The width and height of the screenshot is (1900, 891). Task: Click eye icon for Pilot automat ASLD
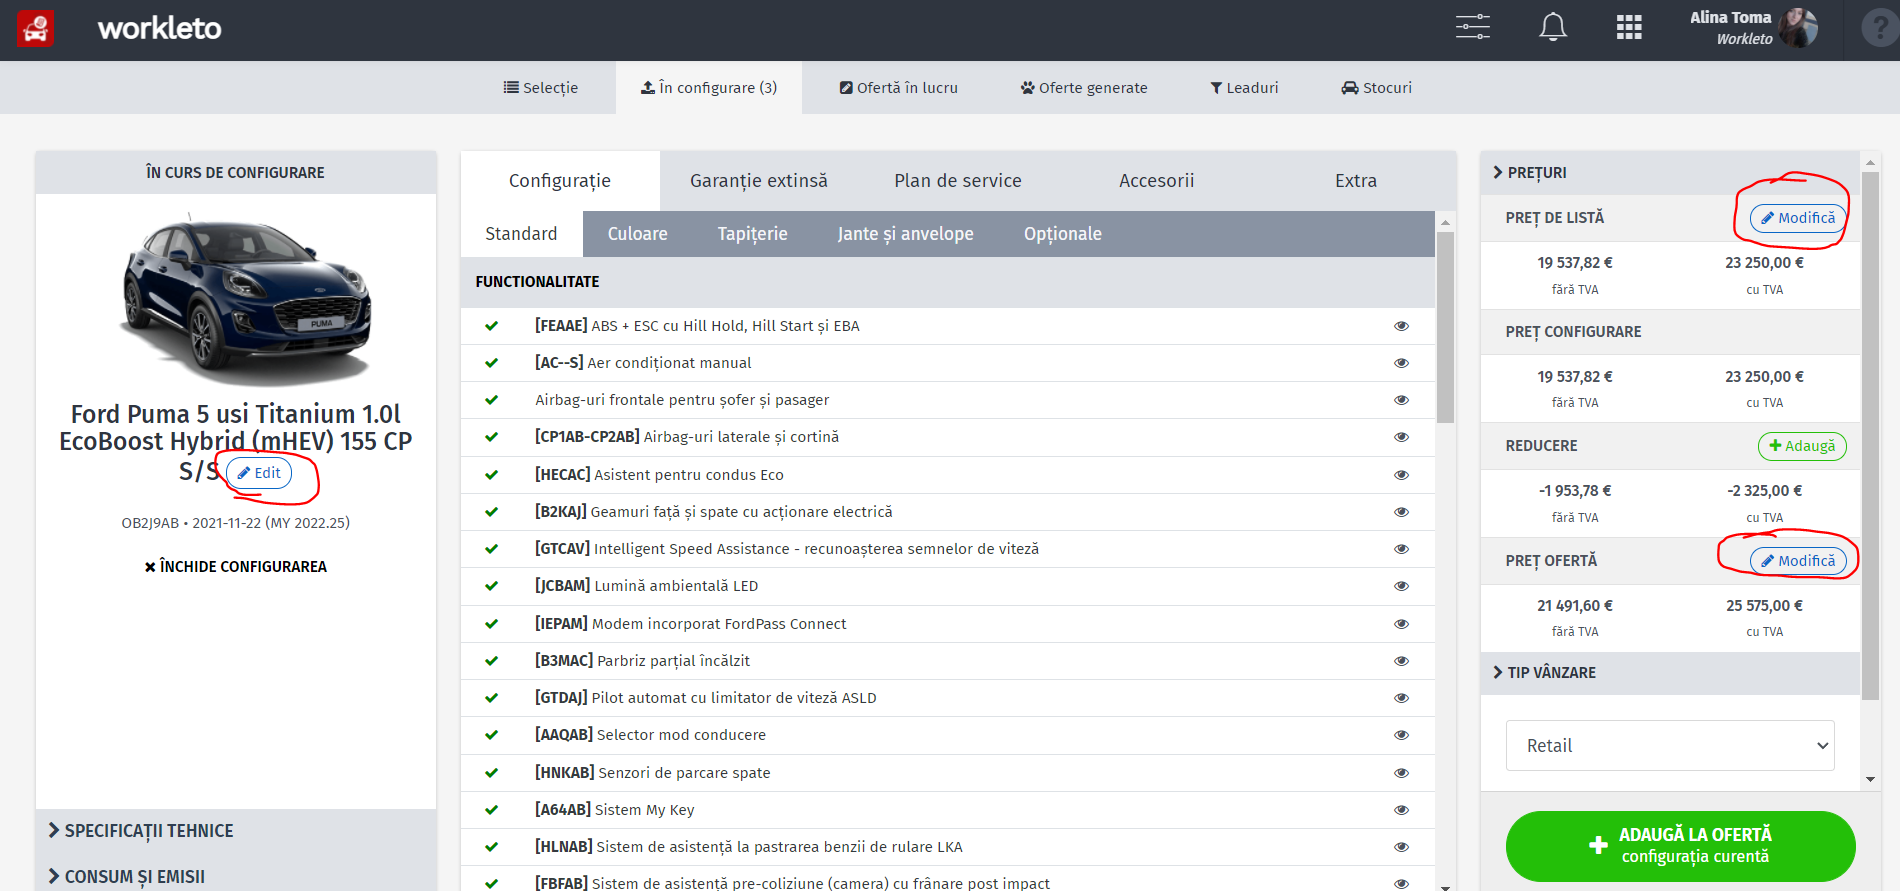click(x=1401, y=698)
